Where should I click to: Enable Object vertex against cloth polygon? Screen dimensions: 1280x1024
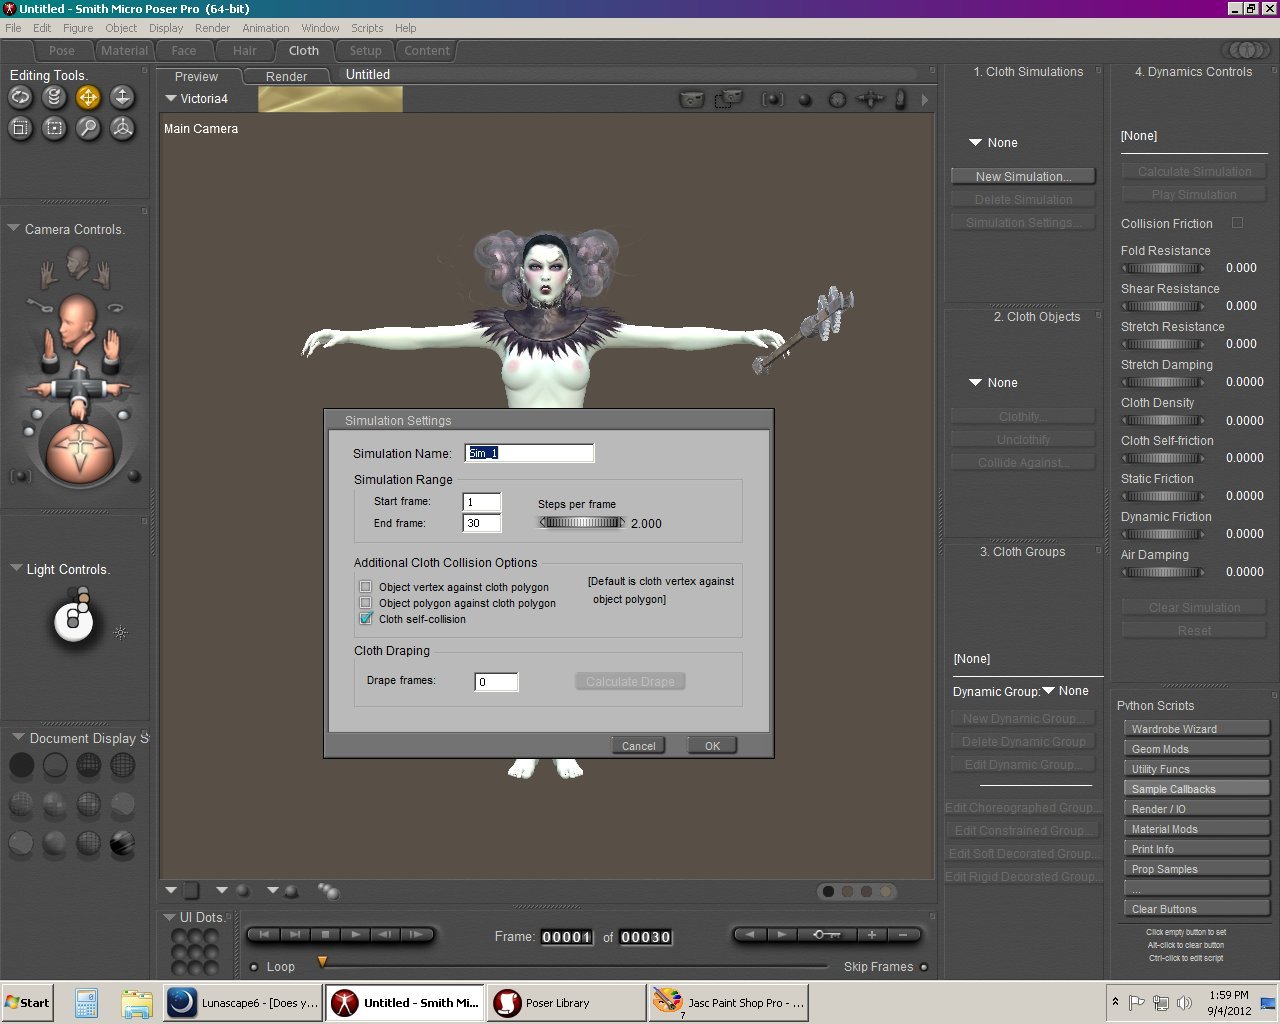pos(366,587)
